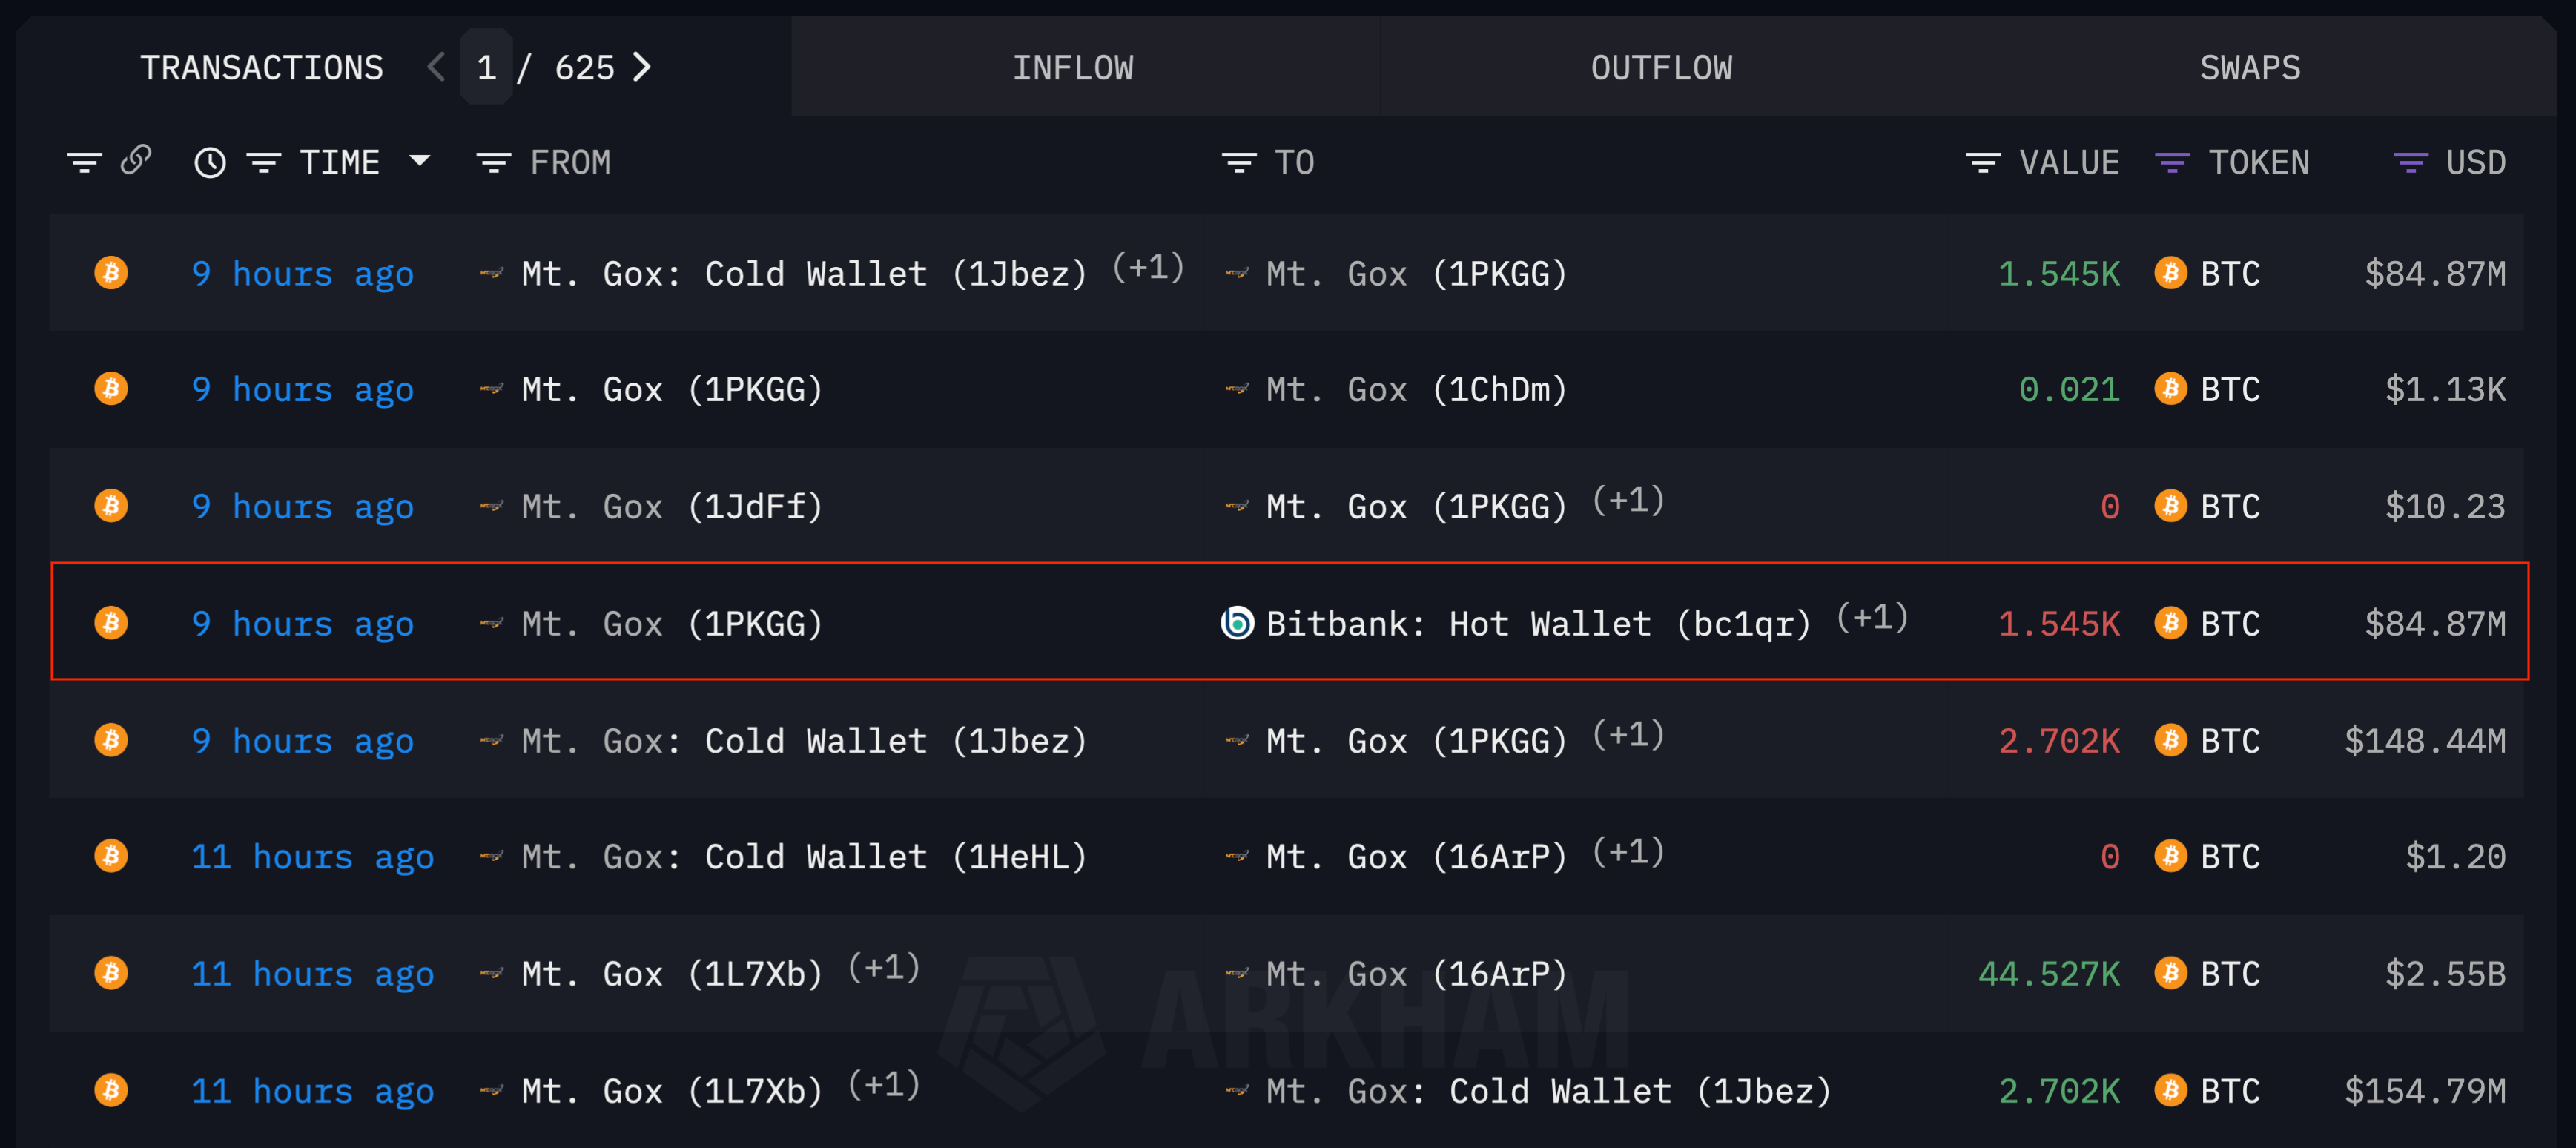Open the SWAPS tab
The height and width of the screenshot is (1148, 2576).
click(x=2250, y=67)
